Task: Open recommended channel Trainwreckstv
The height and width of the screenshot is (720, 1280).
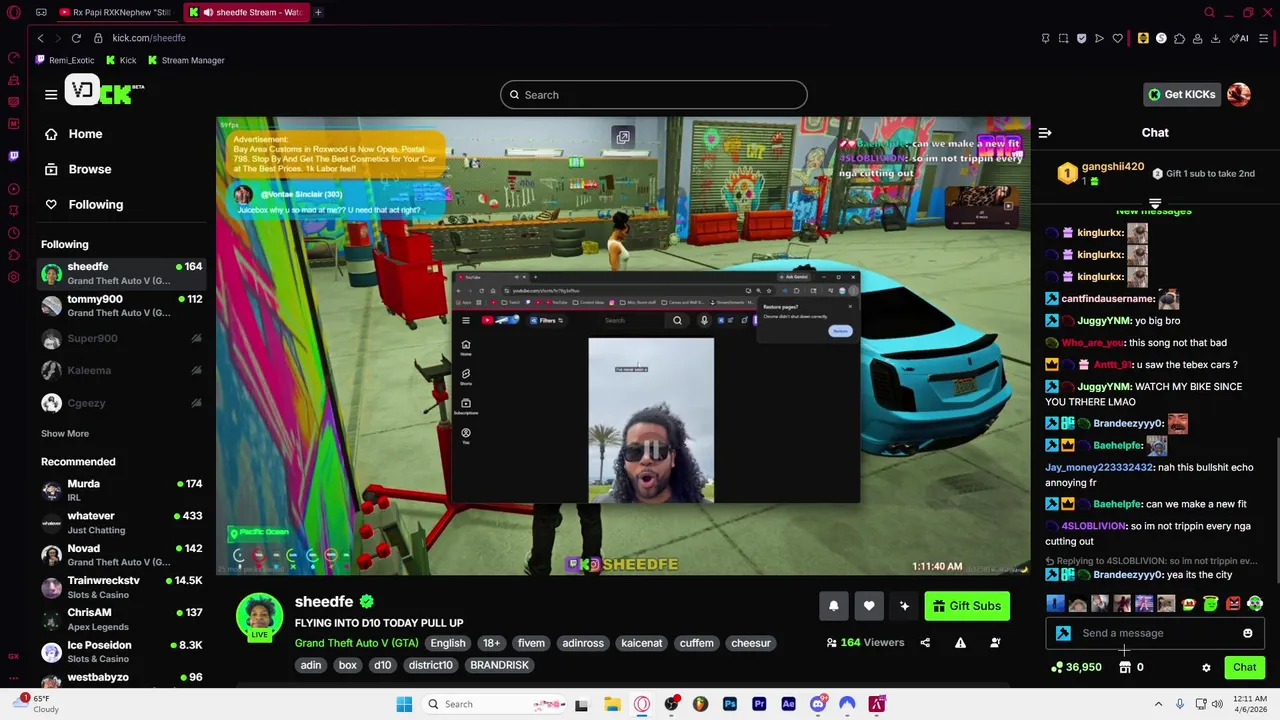Action: [x=121, y=587]
